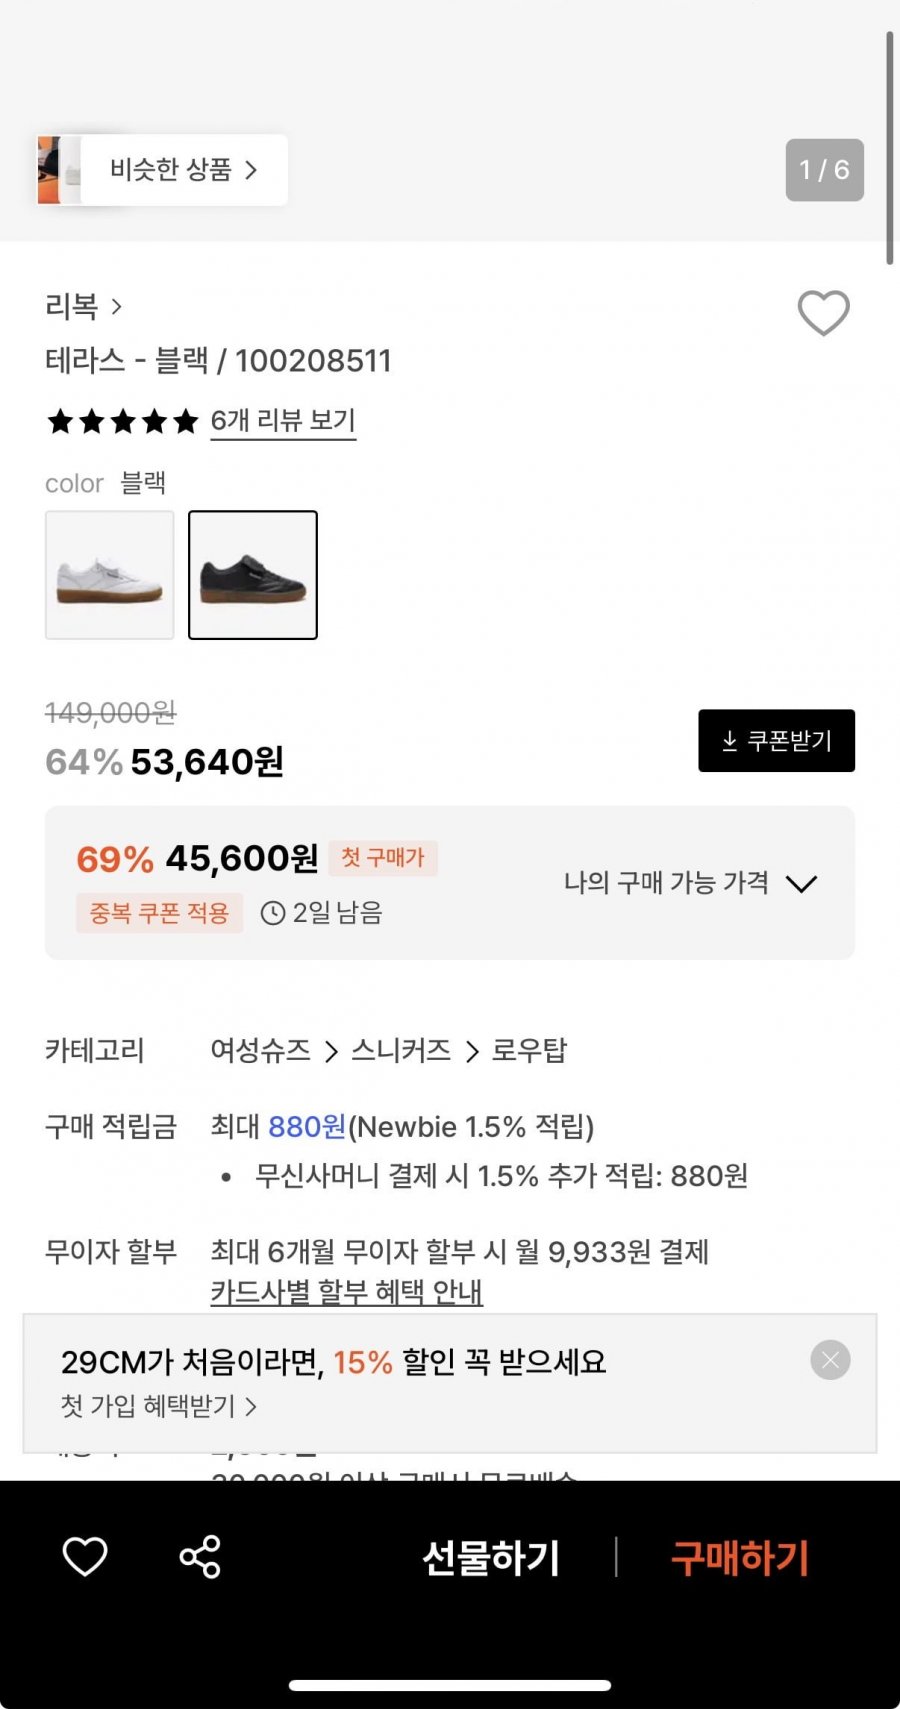Screen dimensions: 900x1709
Task: Go to 여성슈즈 category
Action: [x=260, y=1050]
